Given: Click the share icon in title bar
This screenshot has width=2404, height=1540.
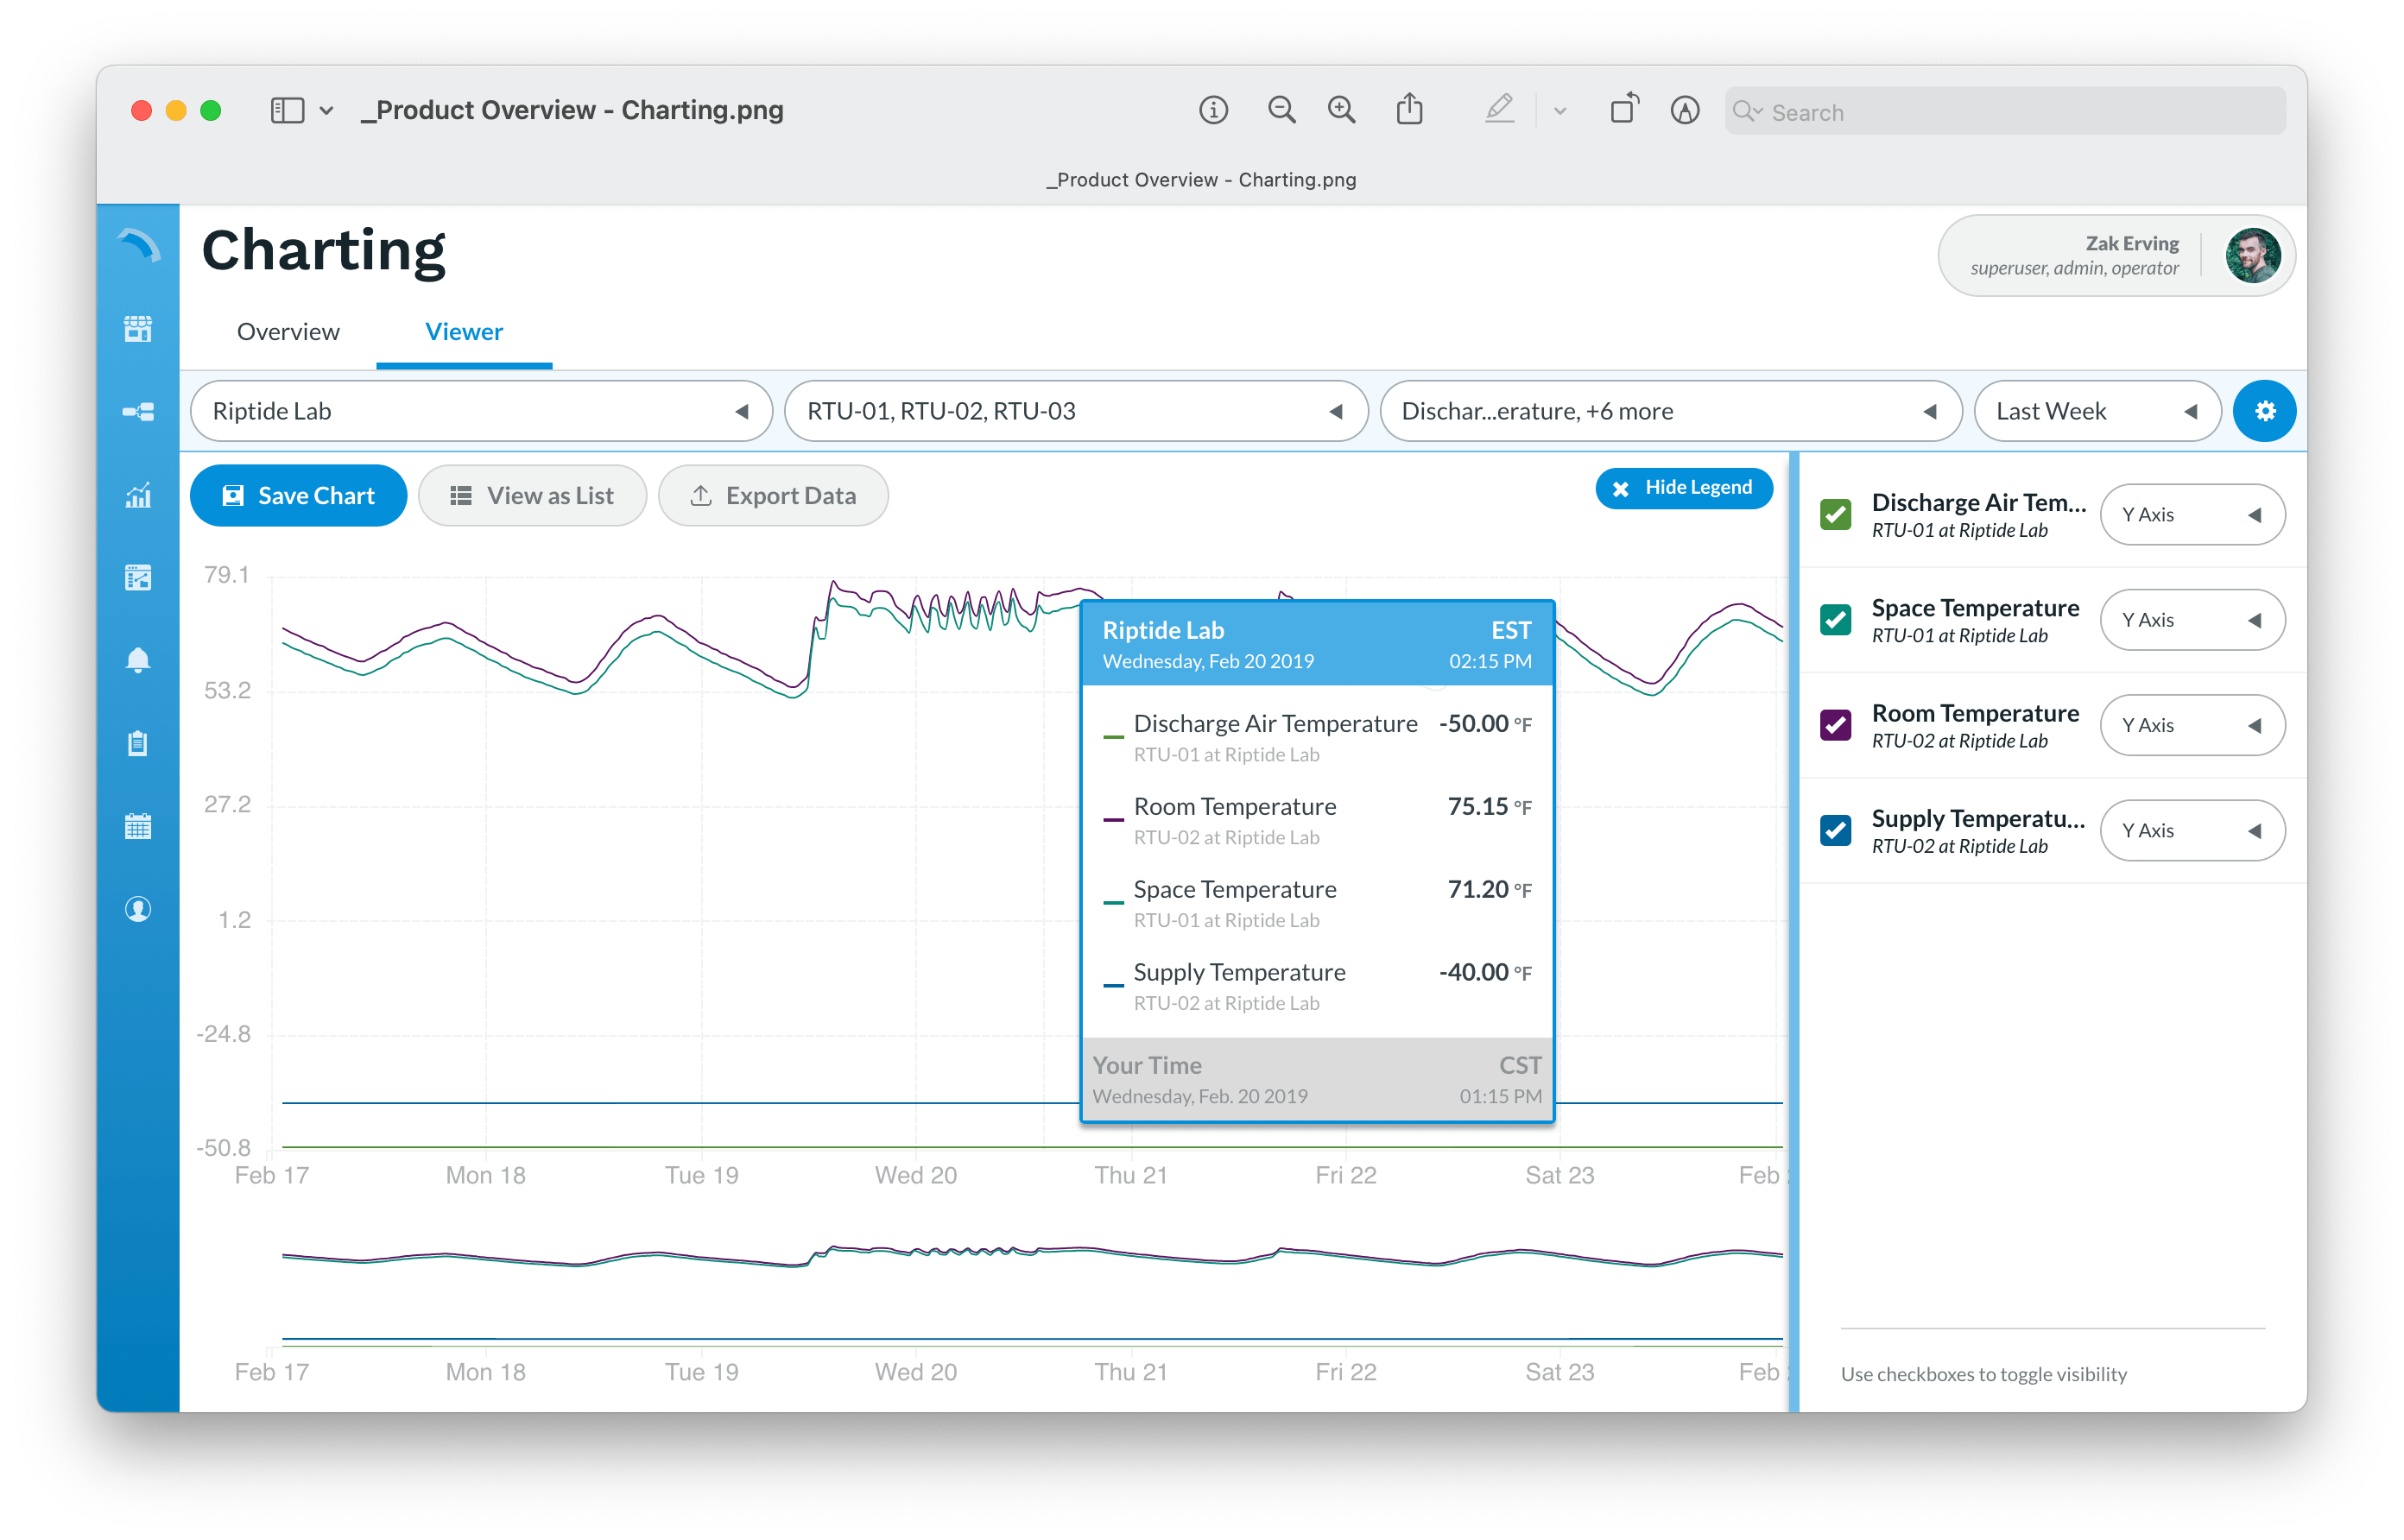Looking at the screenshot, I should (x=1409, y=109).
